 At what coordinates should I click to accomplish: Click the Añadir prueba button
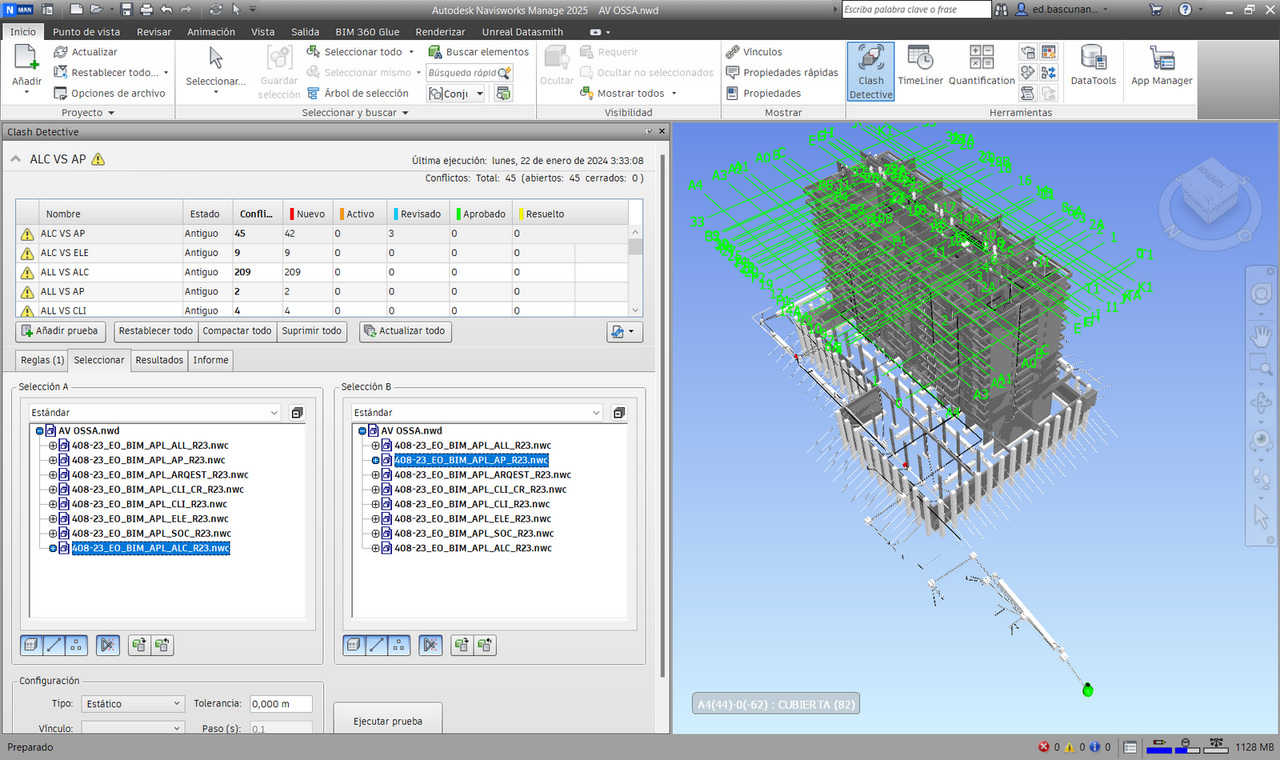tap(61, 331)
